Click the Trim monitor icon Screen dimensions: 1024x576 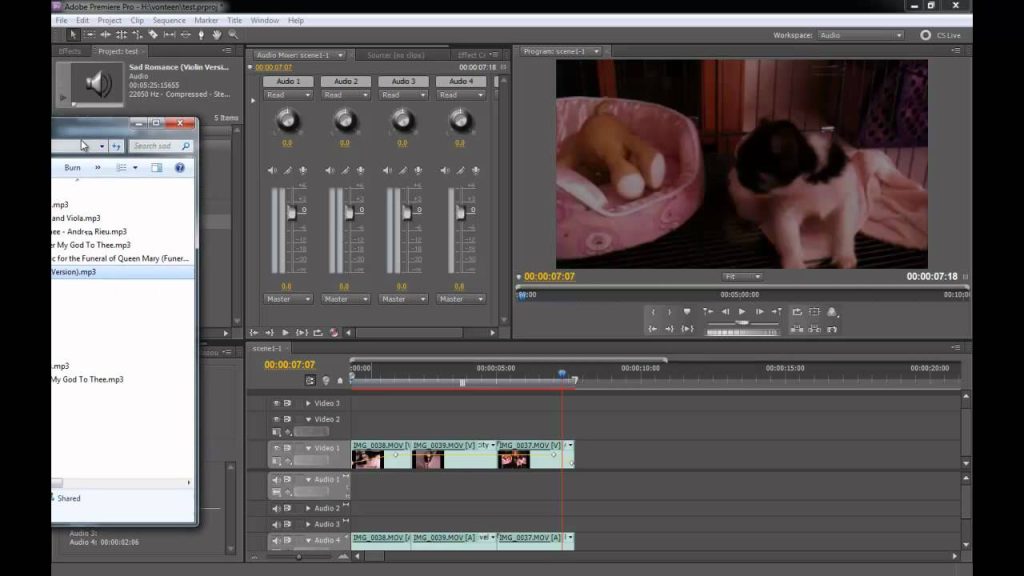(832, 329)
